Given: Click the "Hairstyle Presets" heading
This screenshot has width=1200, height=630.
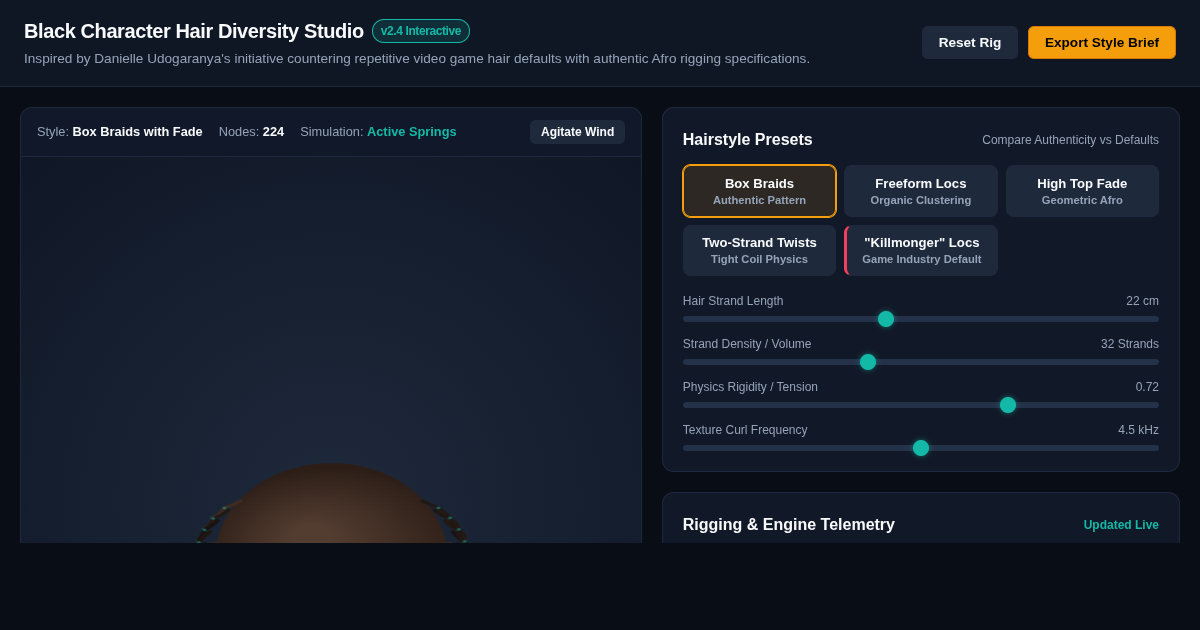Looking at the screenshot, I should pyautogui.click(x=748, y=140).
